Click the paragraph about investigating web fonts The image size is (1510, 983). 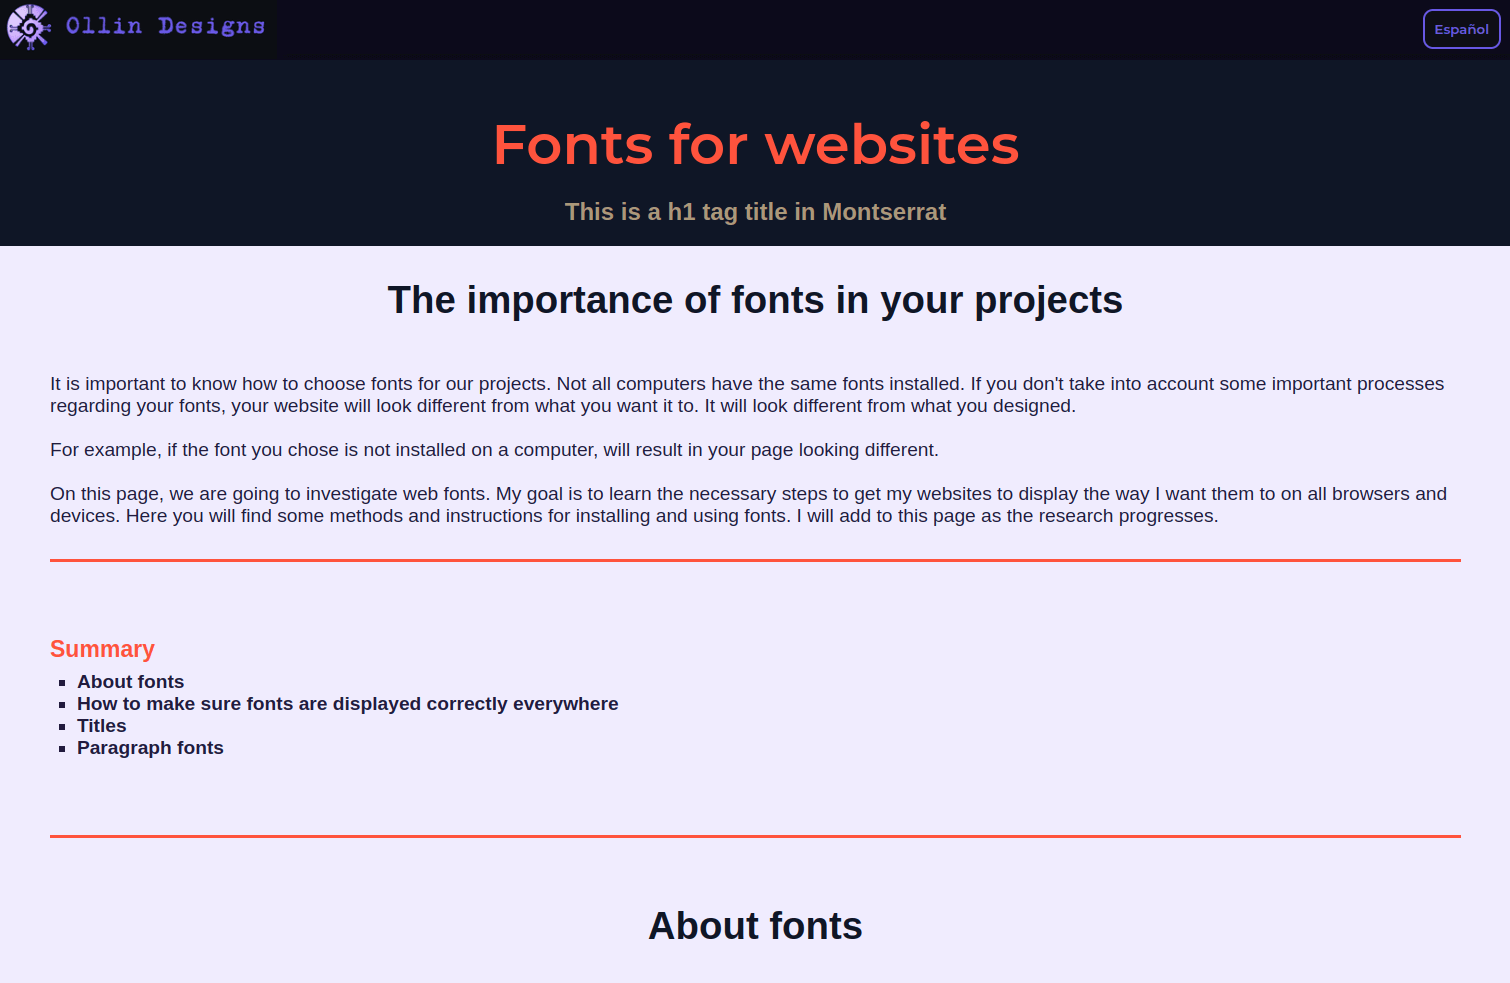point(748,504)
